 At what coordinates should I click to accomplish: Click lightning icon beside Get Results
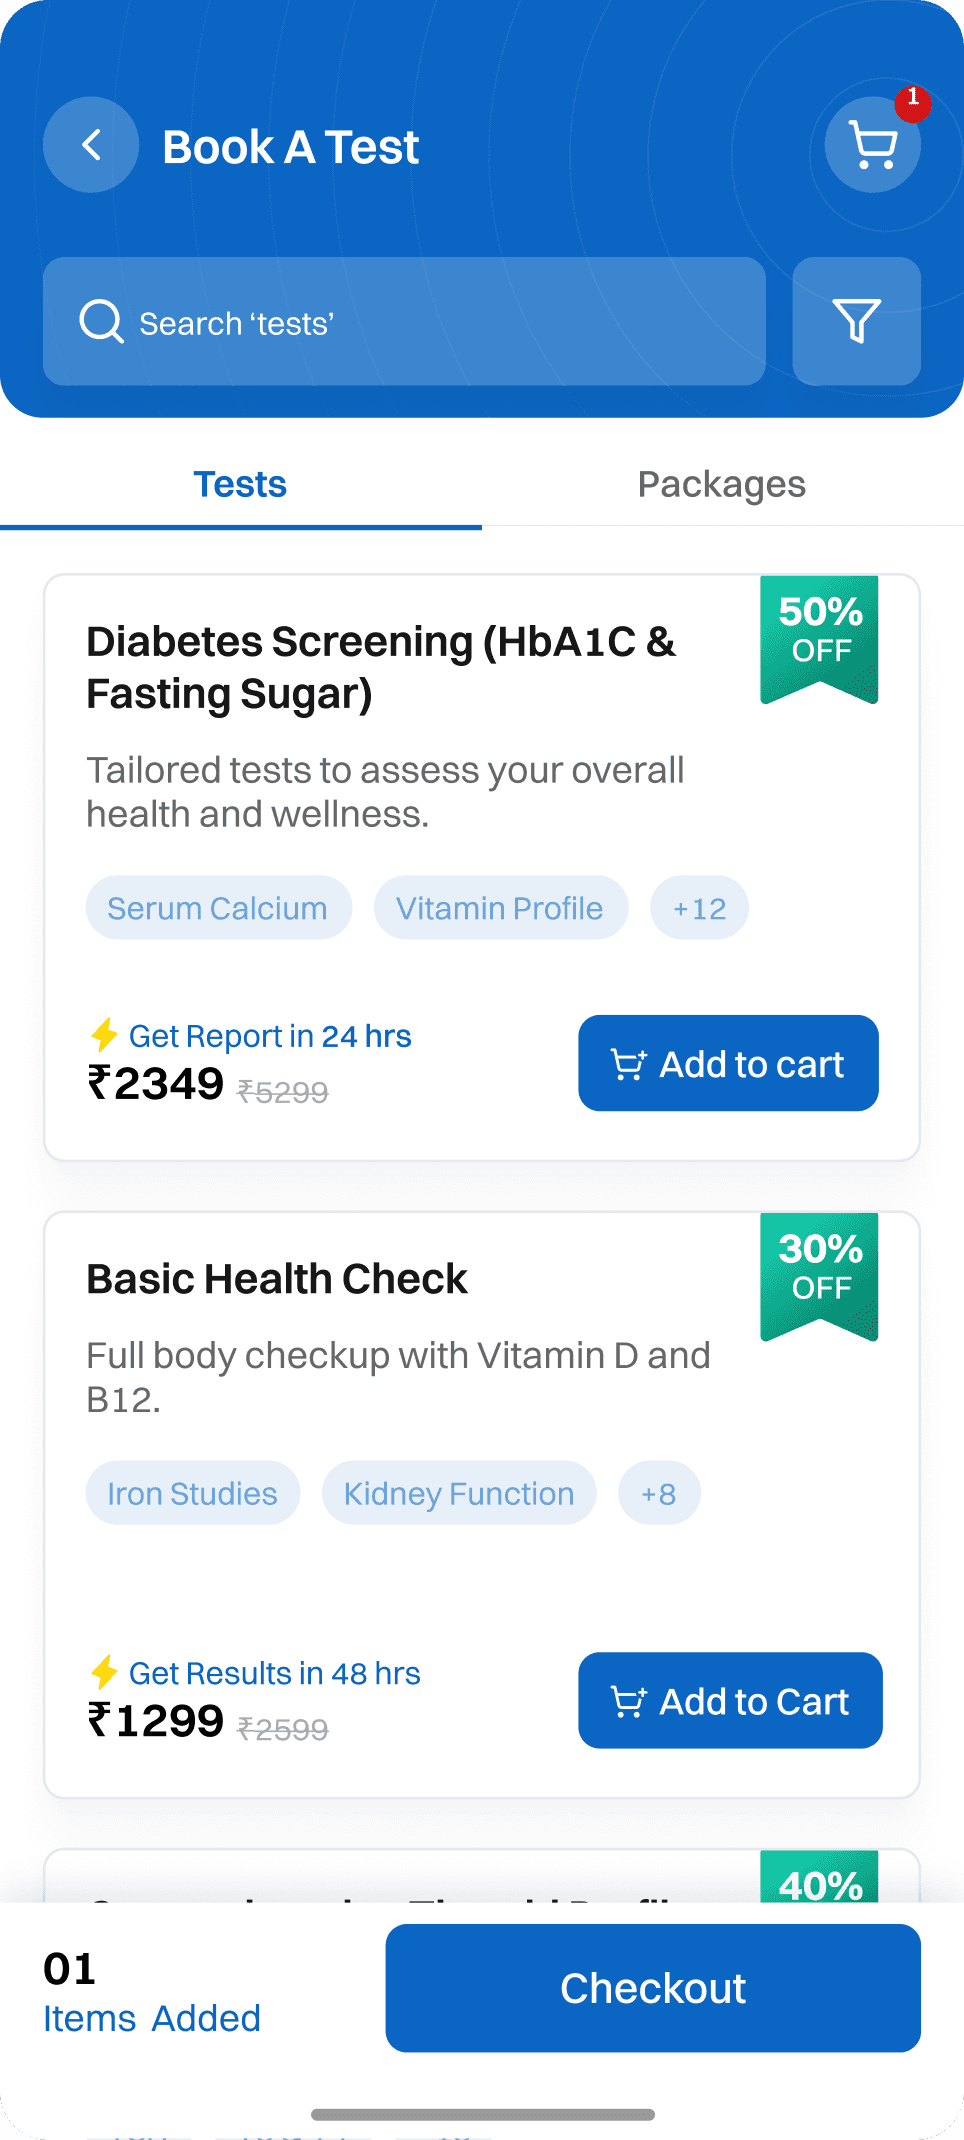click(x=104, y=1671)
